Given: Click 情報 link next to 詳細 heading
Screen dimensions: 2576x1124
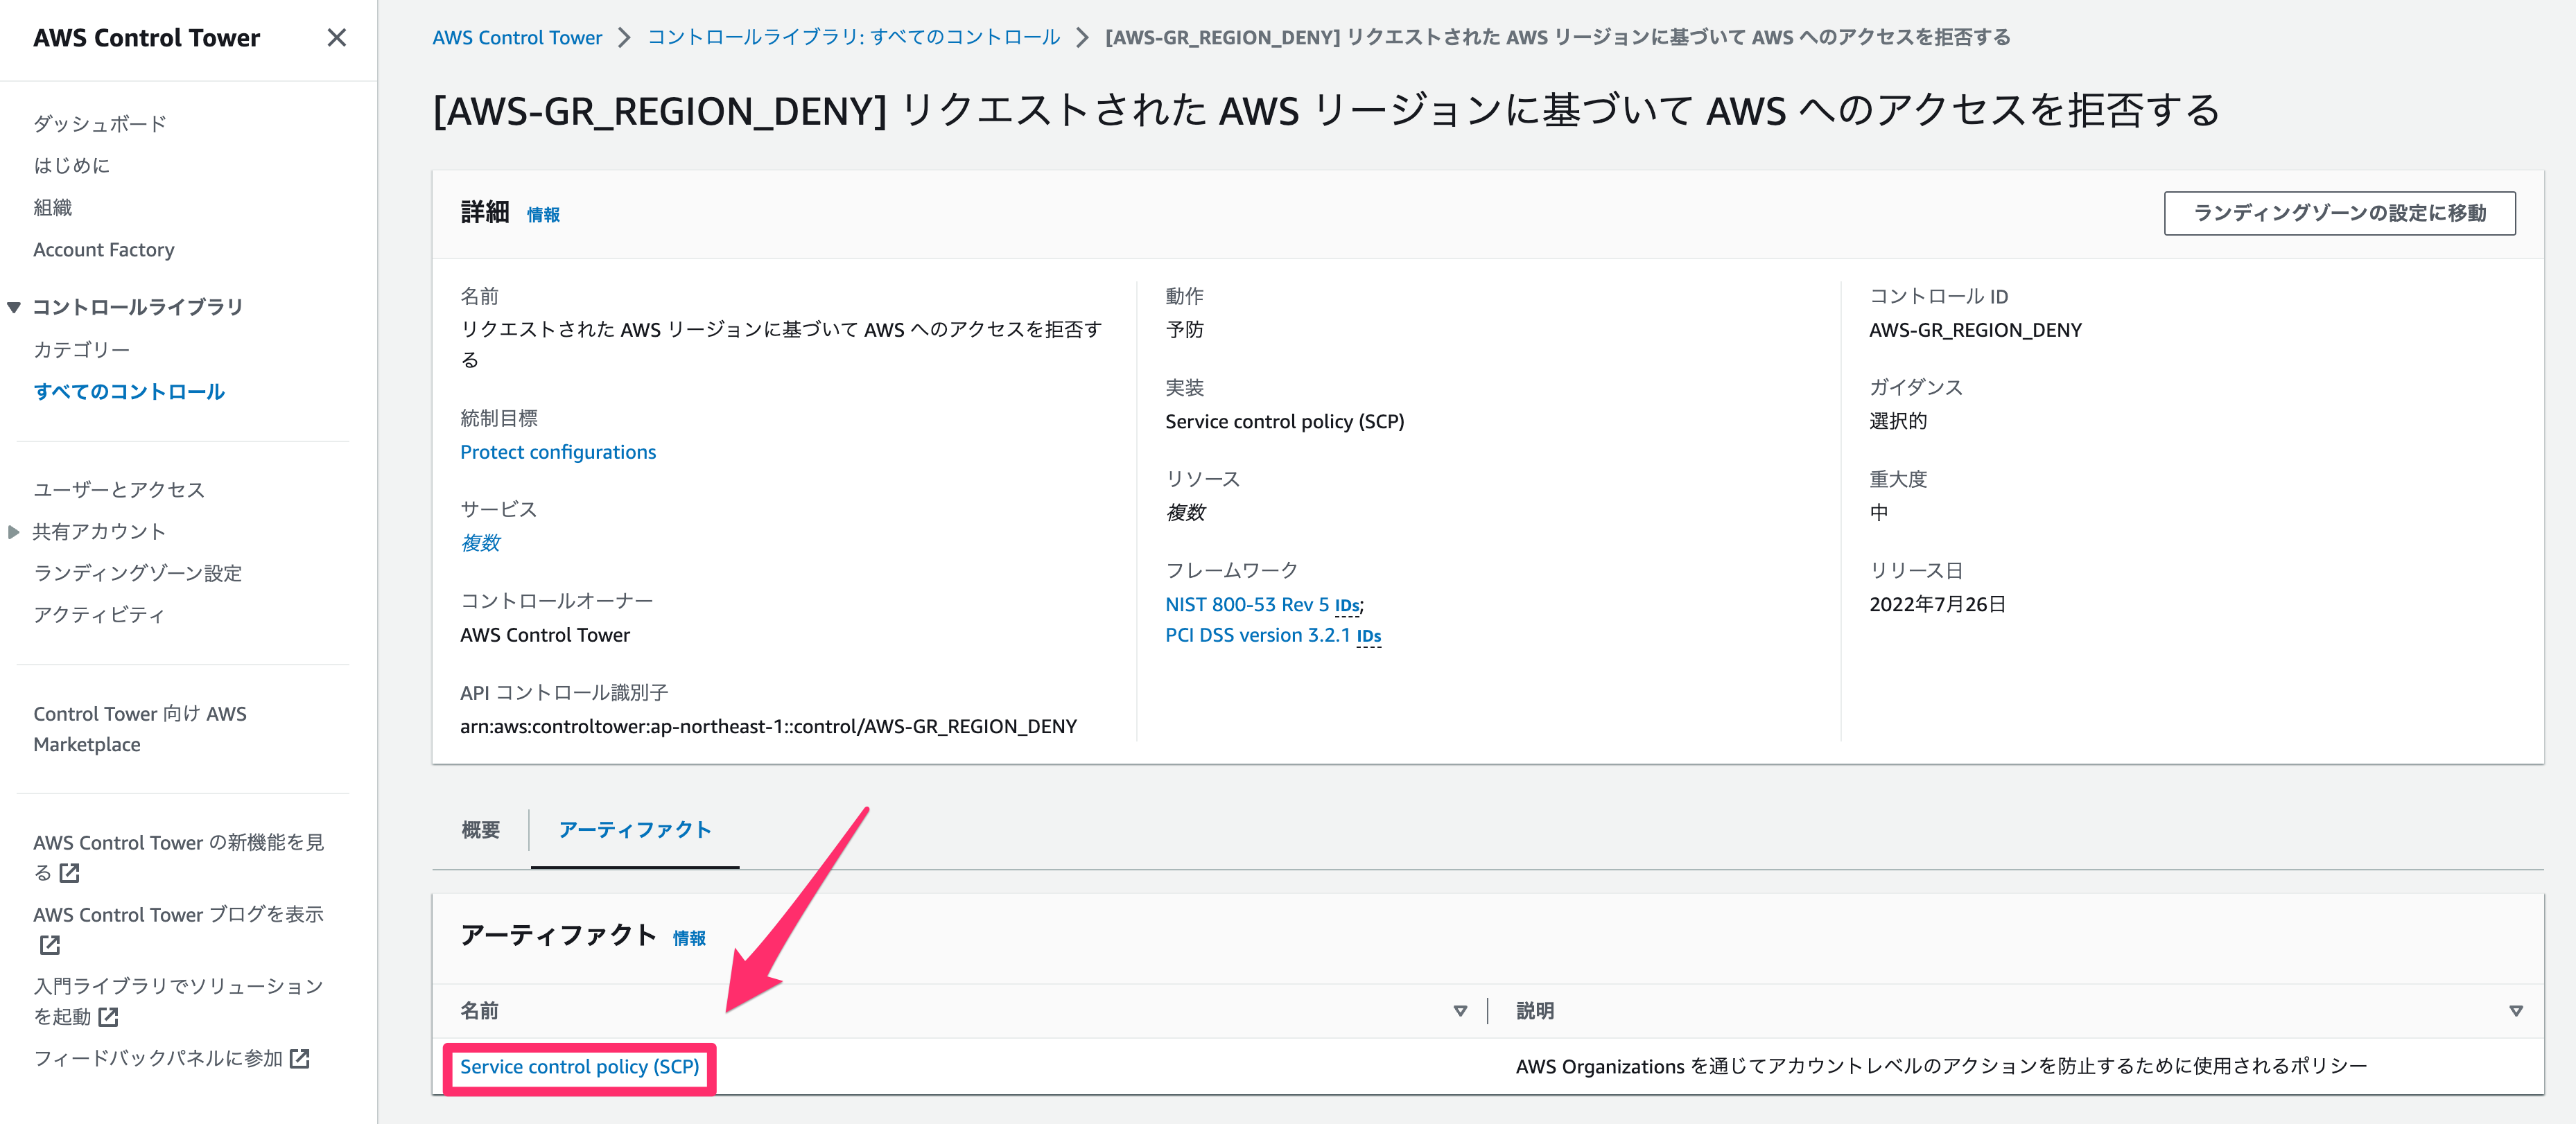Looking at the screenshot, I should (543, 215).
